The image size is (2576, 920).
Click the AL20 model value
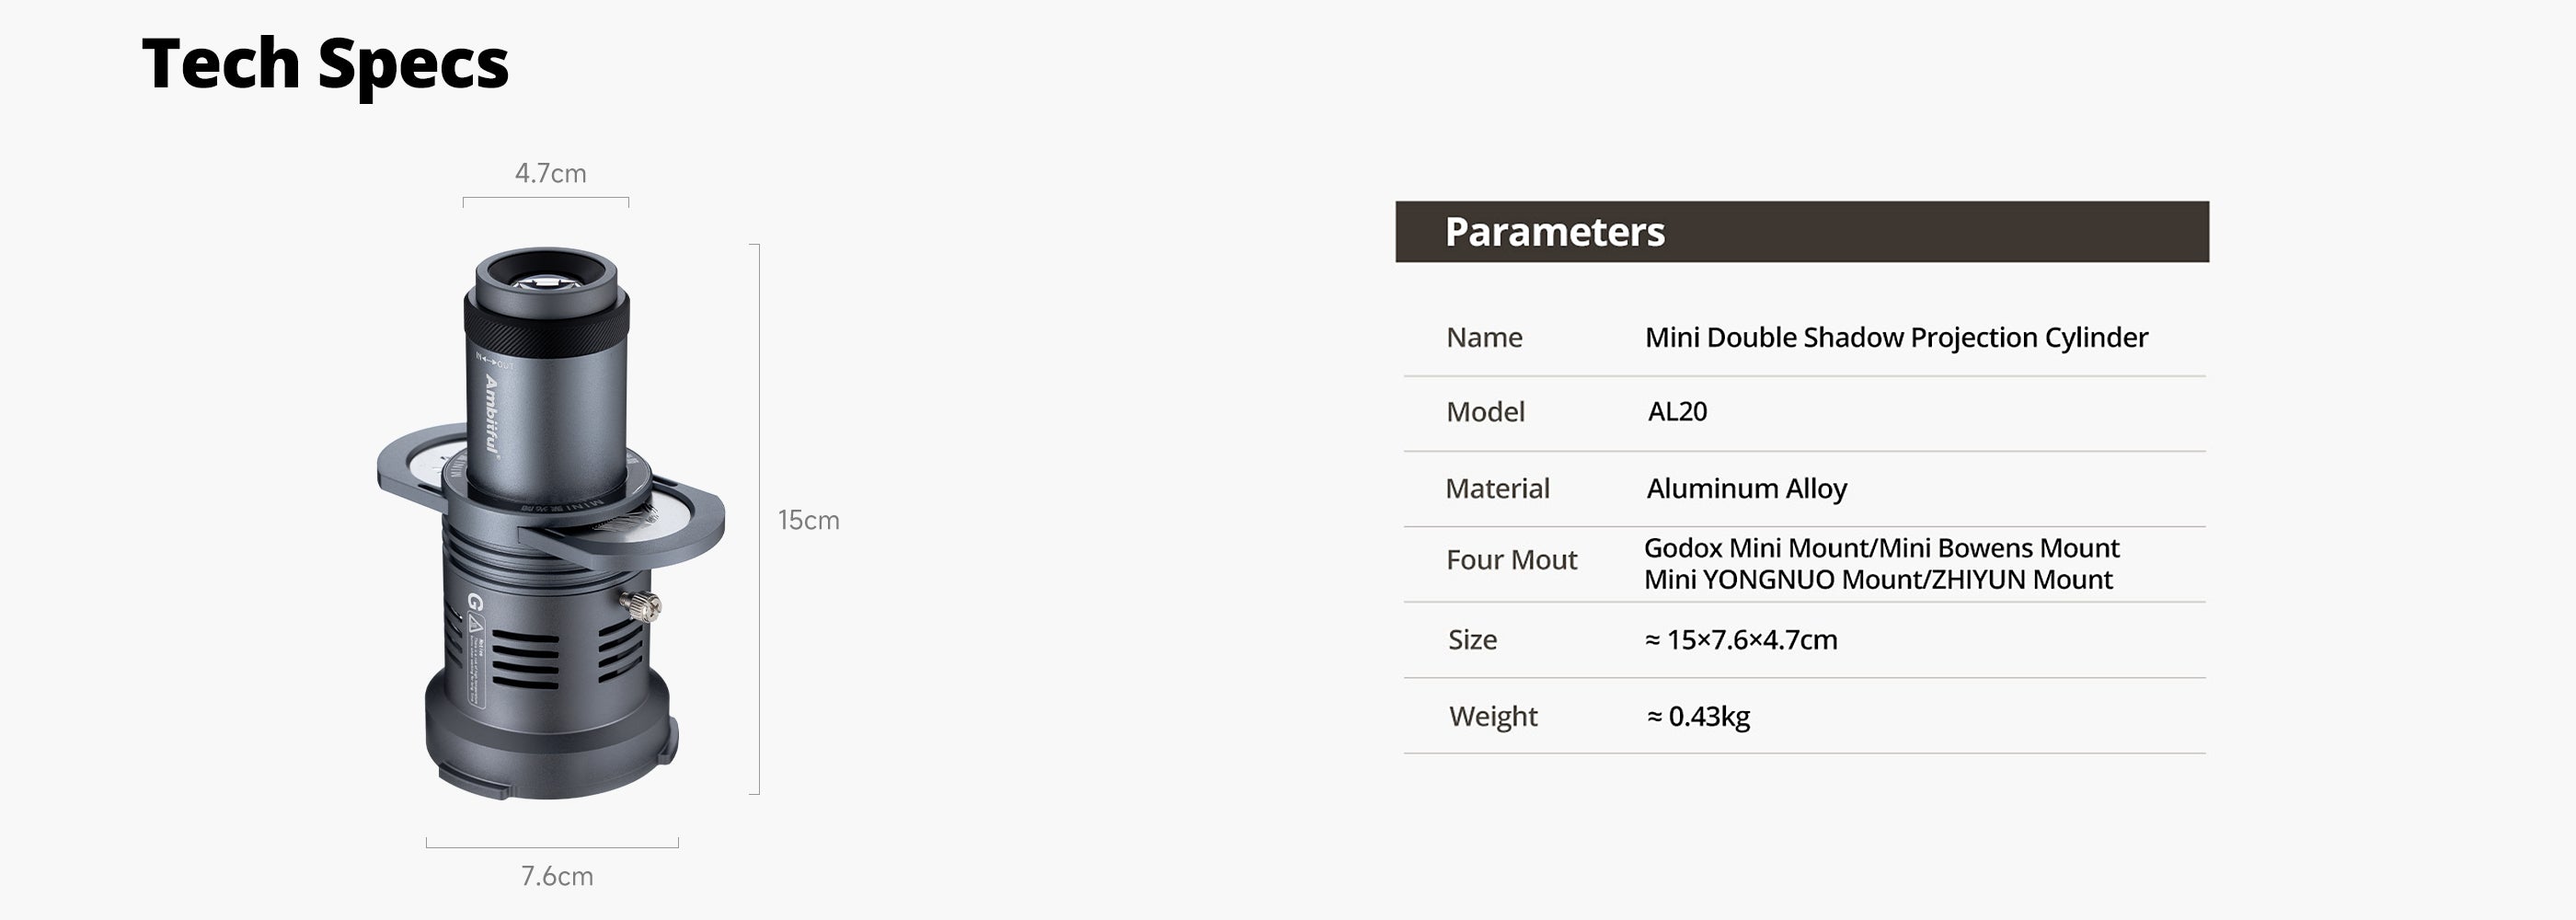(x=1677, y=412)
